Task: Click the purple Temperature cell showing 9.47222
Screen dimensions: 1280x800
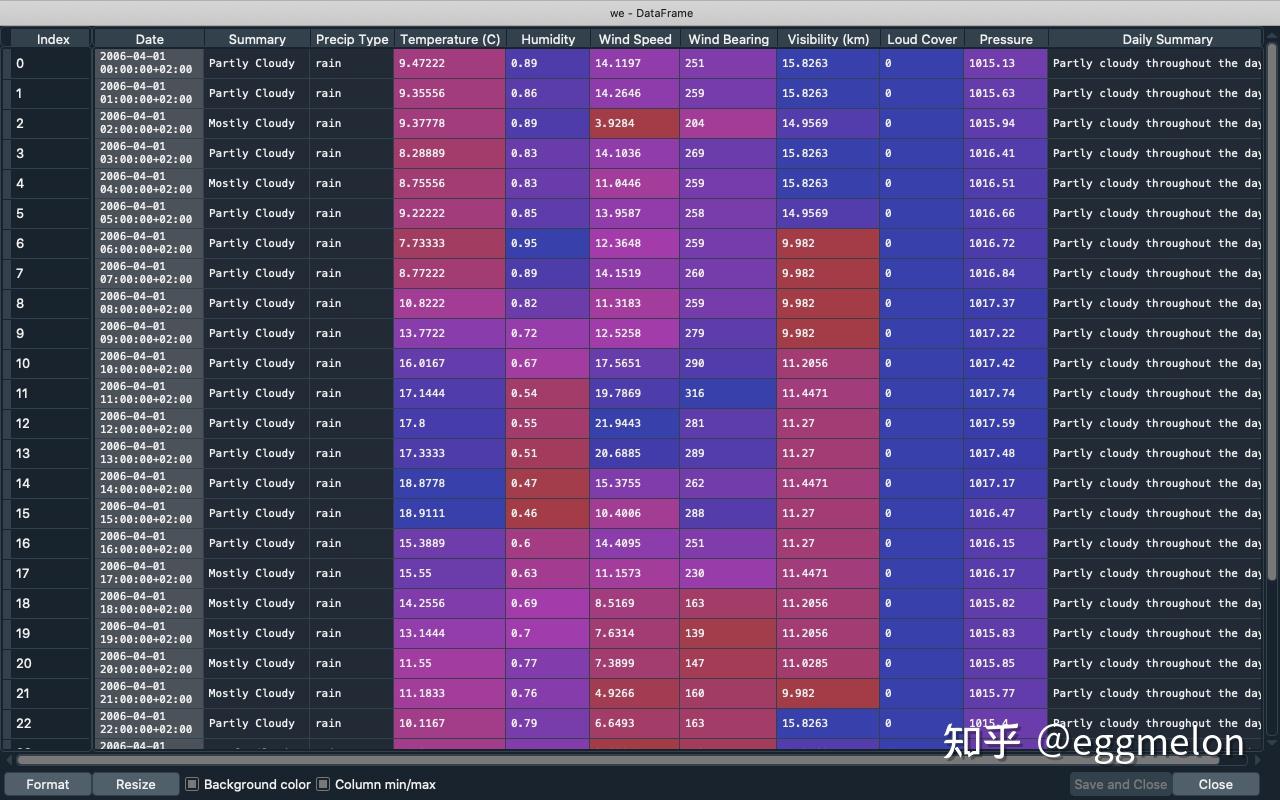Action: (x=449, y=63)
